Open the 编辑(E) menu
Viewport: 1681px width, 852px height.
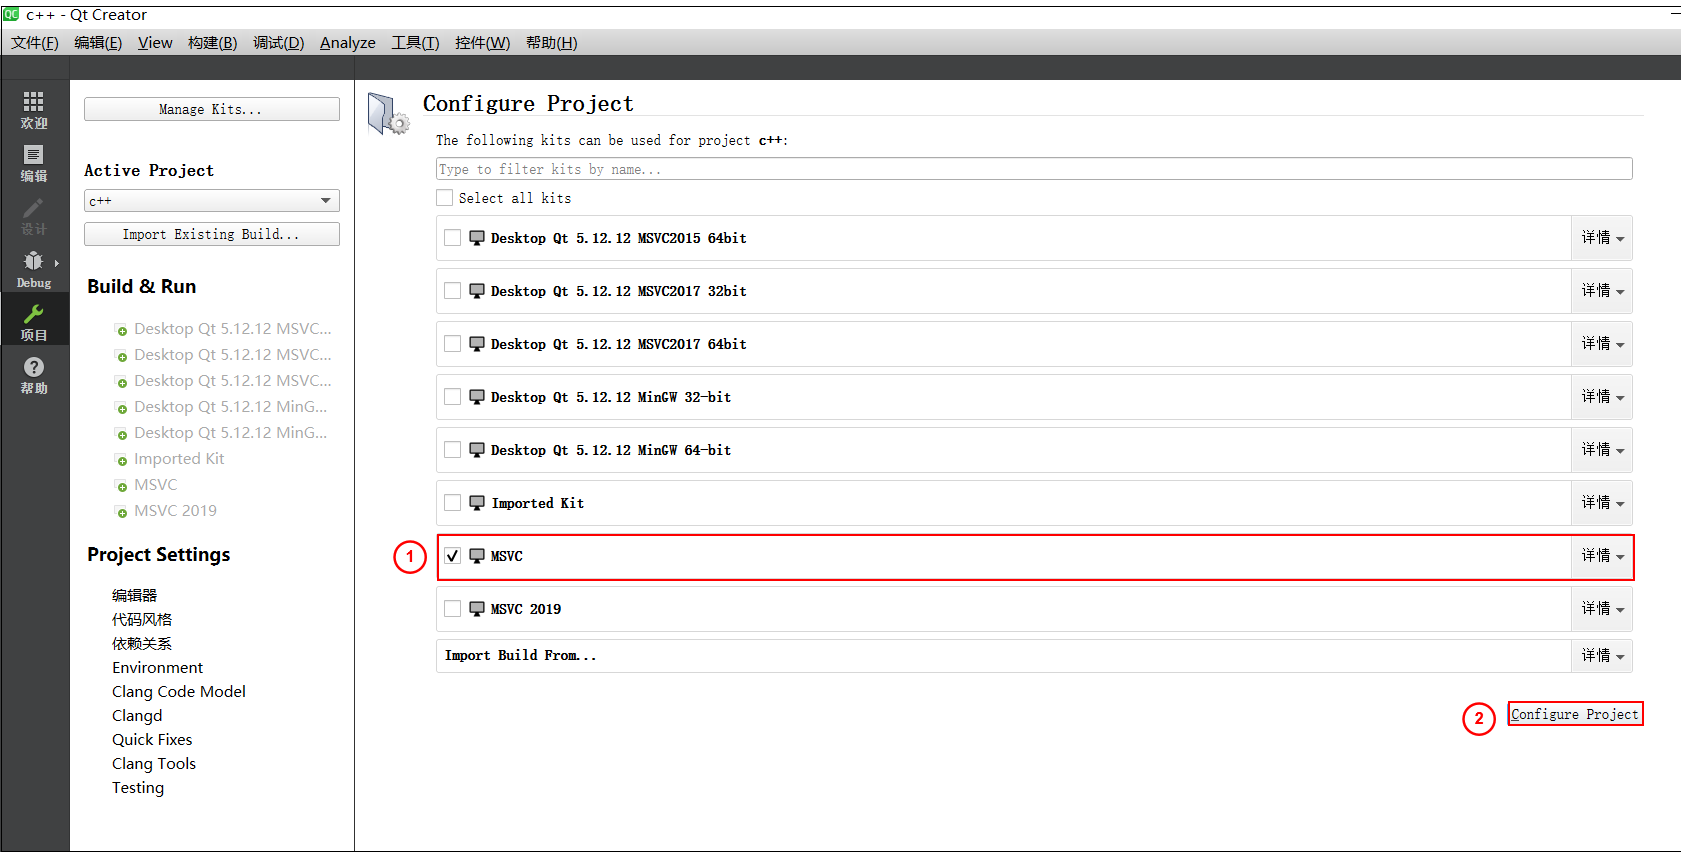point(98,42)
